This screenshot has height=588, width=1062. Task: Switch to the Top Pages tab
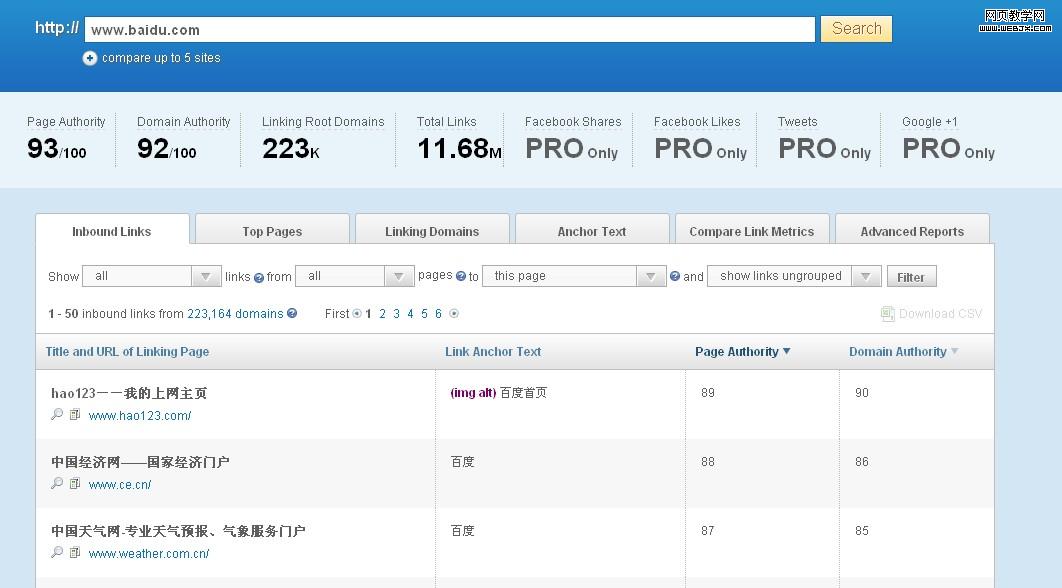[x=272, y=231]
